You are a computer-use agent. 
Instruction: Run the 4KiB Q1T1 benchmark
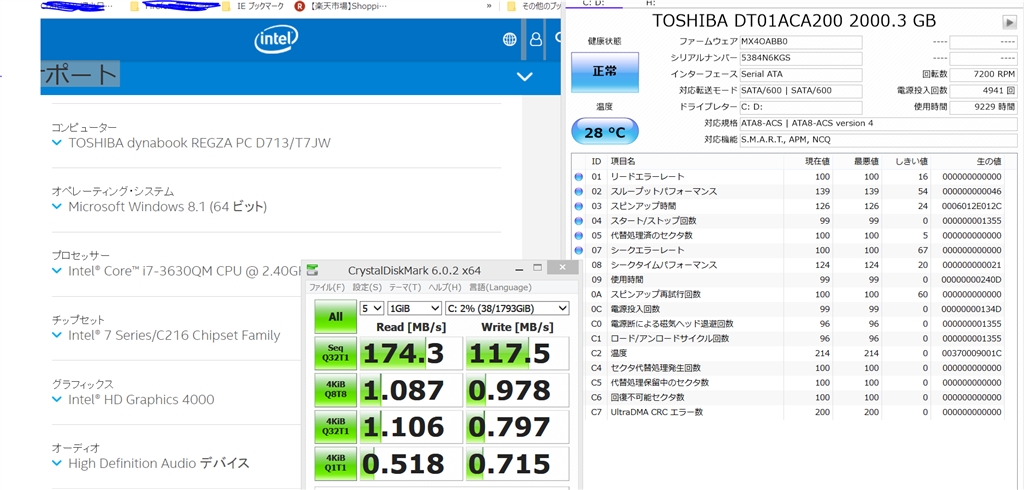[336, 463]
